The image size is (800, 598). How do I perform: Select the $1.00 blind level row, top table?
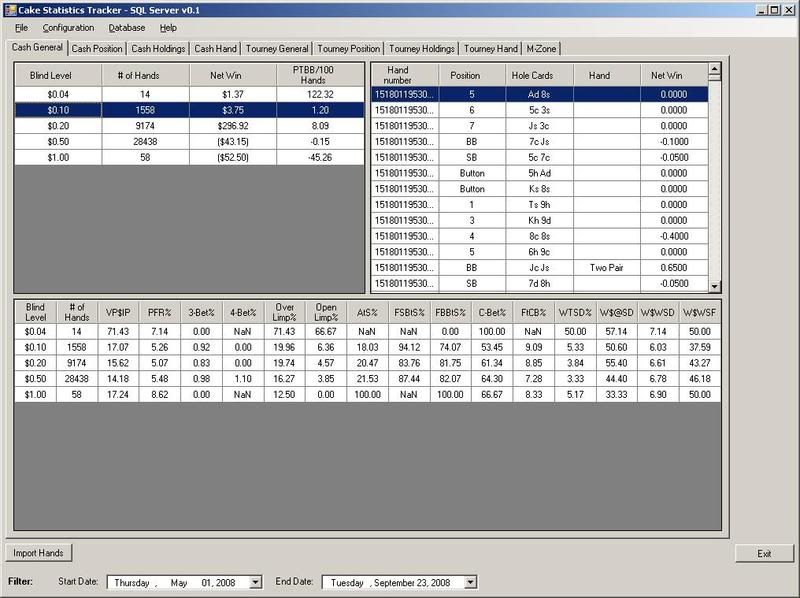click(x=189, y=158)
